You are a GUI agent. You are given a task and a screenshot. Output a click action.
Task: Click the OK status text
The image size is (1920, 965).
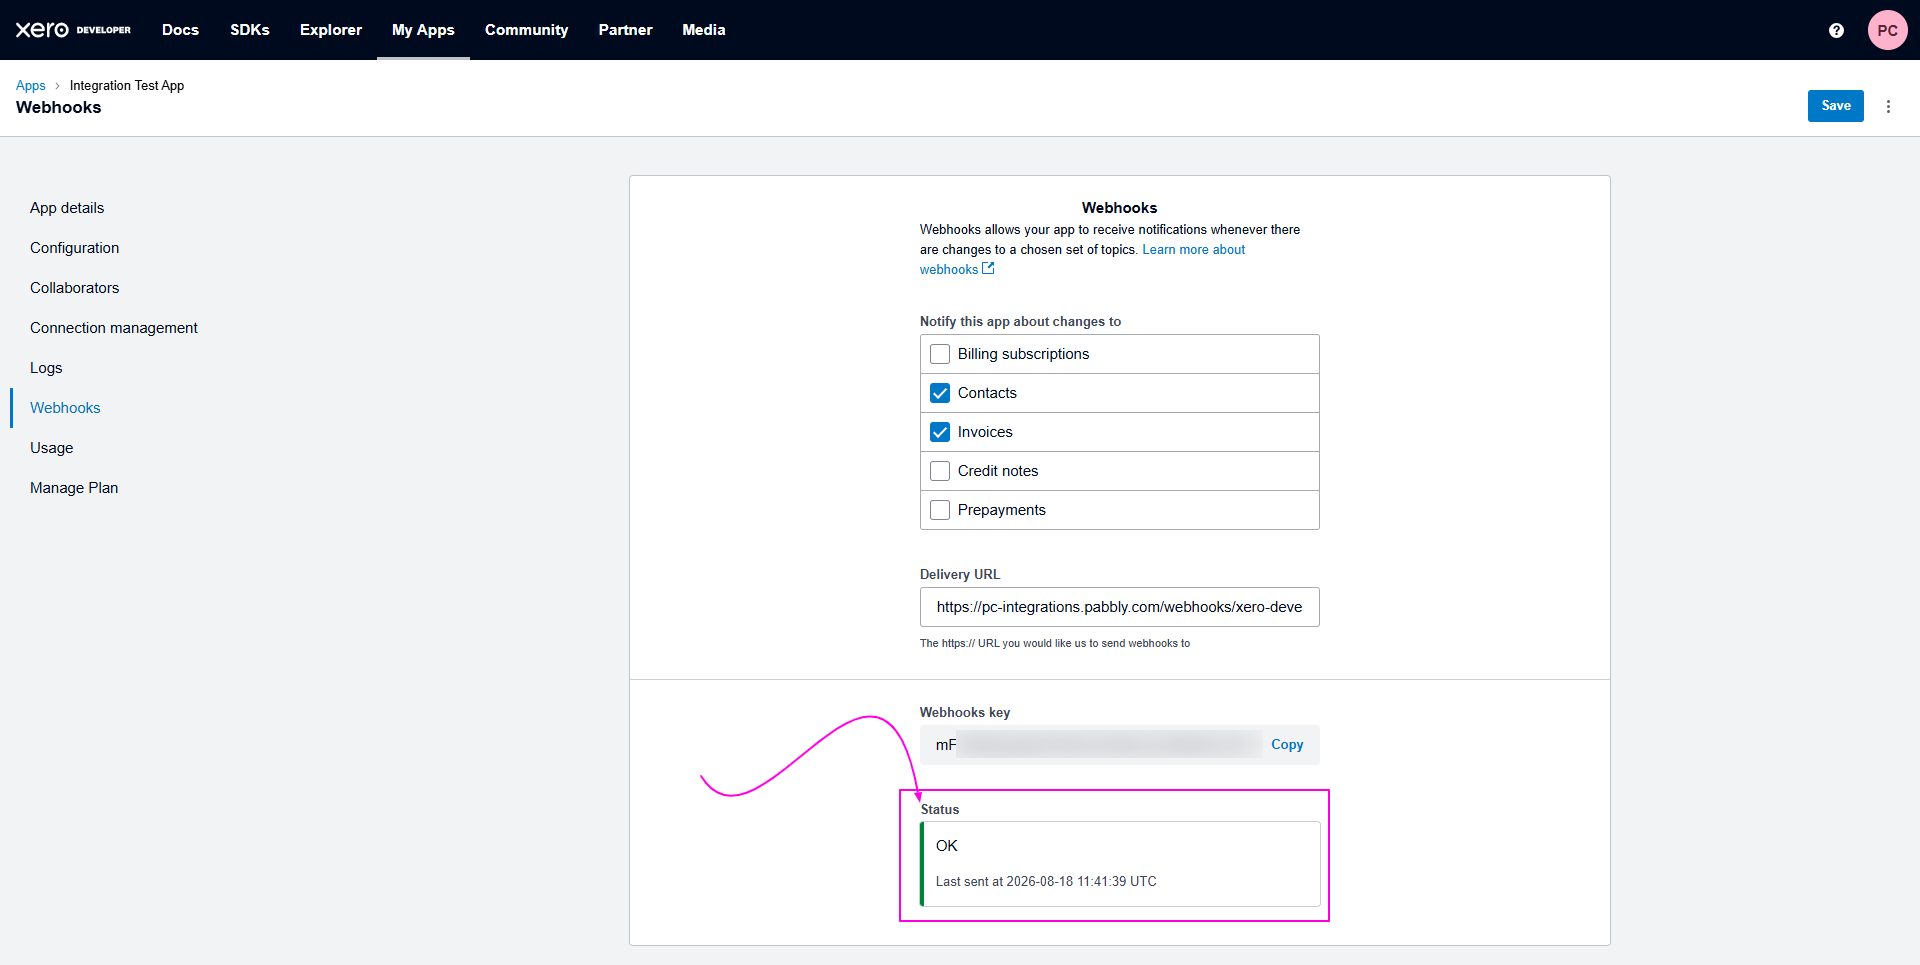coord(947,846)
